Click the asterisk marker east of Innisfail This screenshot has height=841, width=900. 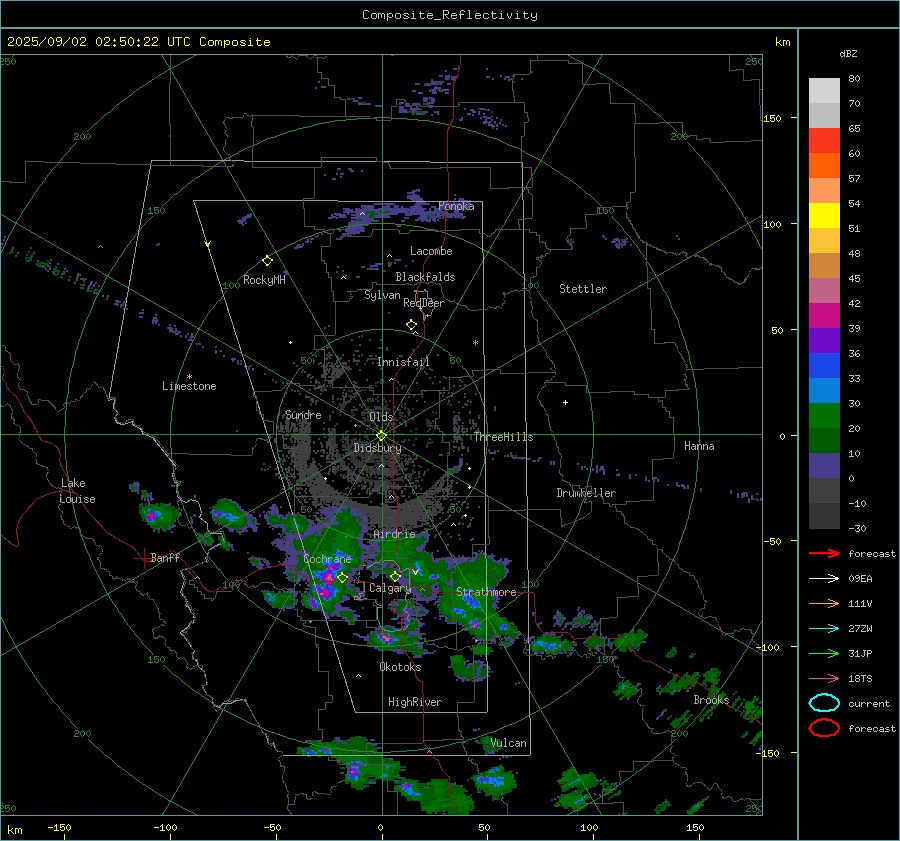475,343
